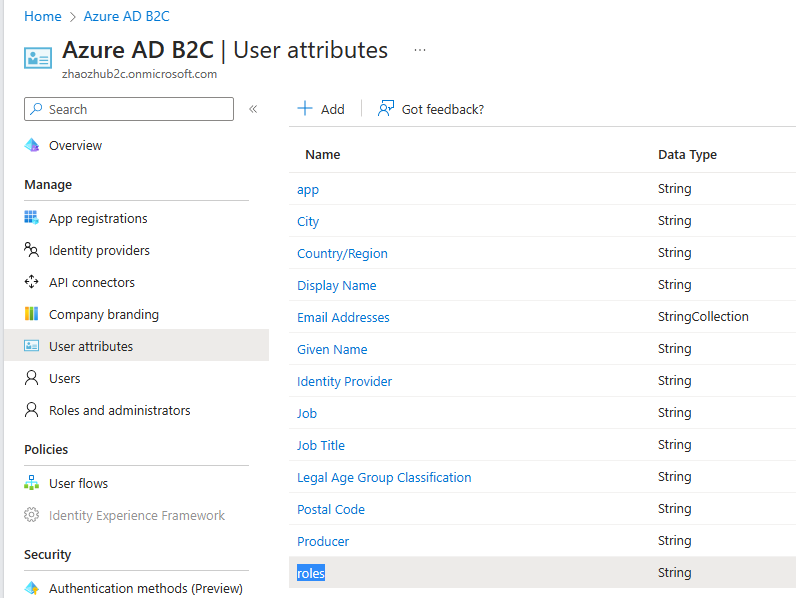This screenshot has height=598, width=796.
Task: Click String type in app row
Action: point(674,189)
